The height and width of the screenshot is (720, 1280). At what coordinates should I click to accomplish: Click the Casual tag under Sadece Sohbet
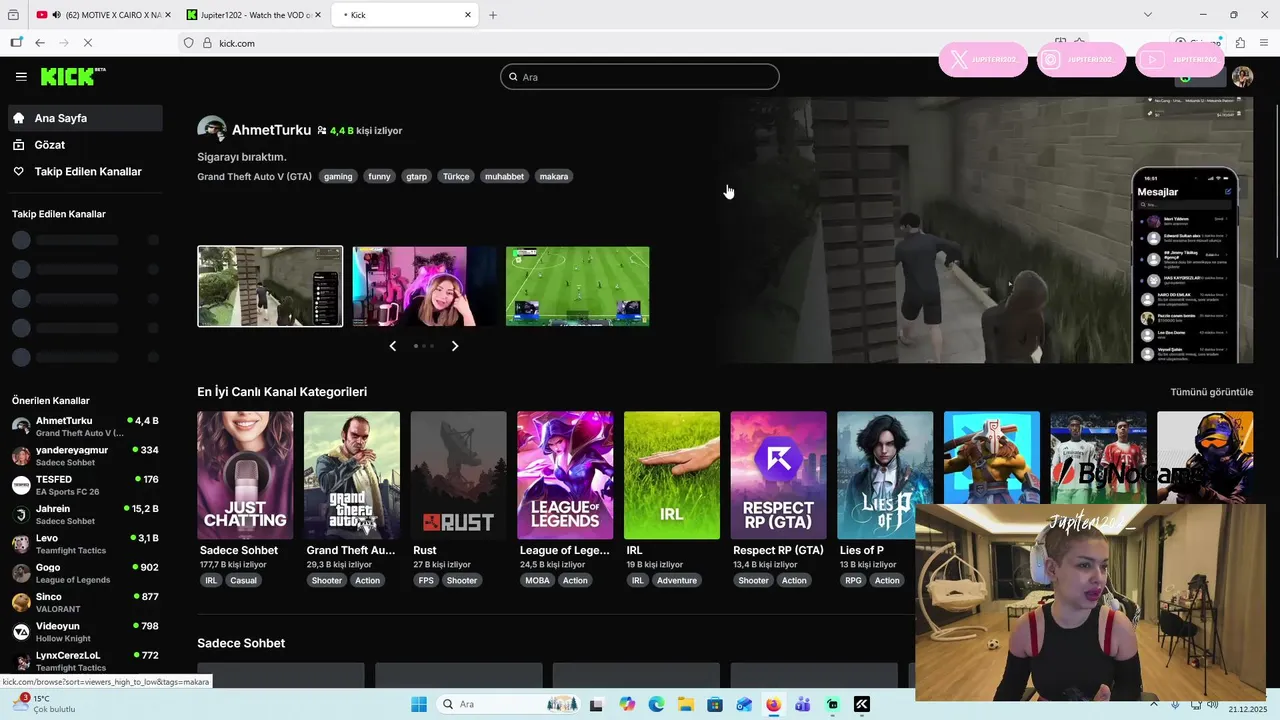click(243, 580)
